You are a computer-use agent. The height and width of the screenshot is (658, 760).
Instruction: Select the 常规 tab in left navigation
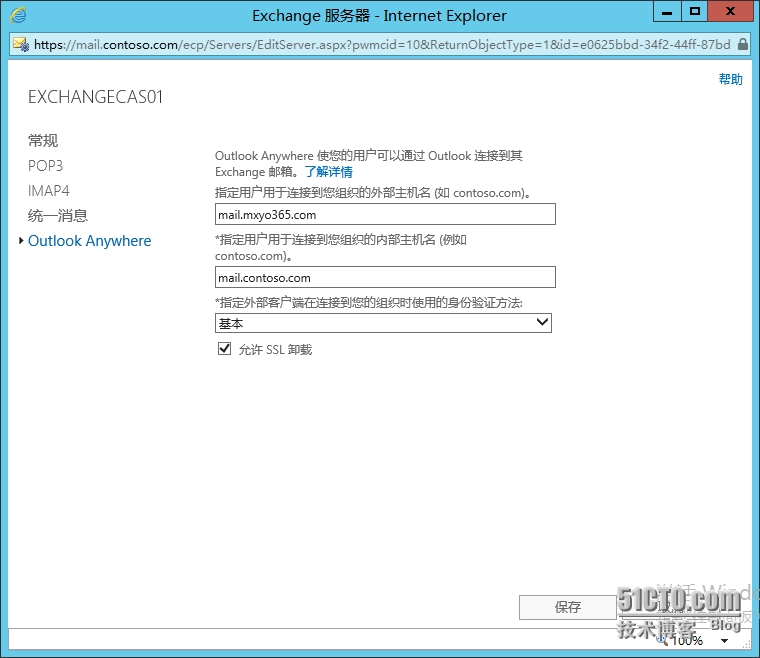tap(43, 141)
